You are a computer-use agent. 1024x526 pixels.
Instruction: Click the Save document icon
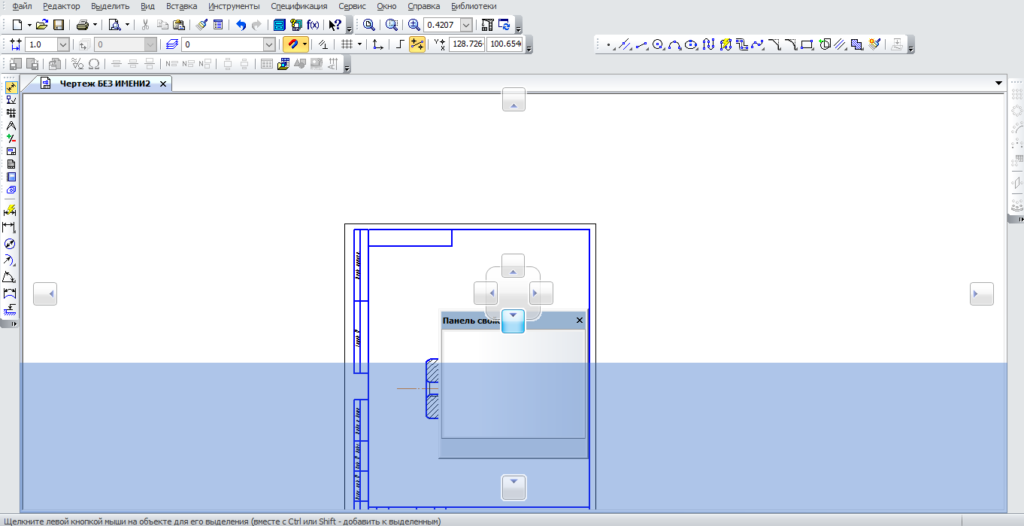click(58, 24)
